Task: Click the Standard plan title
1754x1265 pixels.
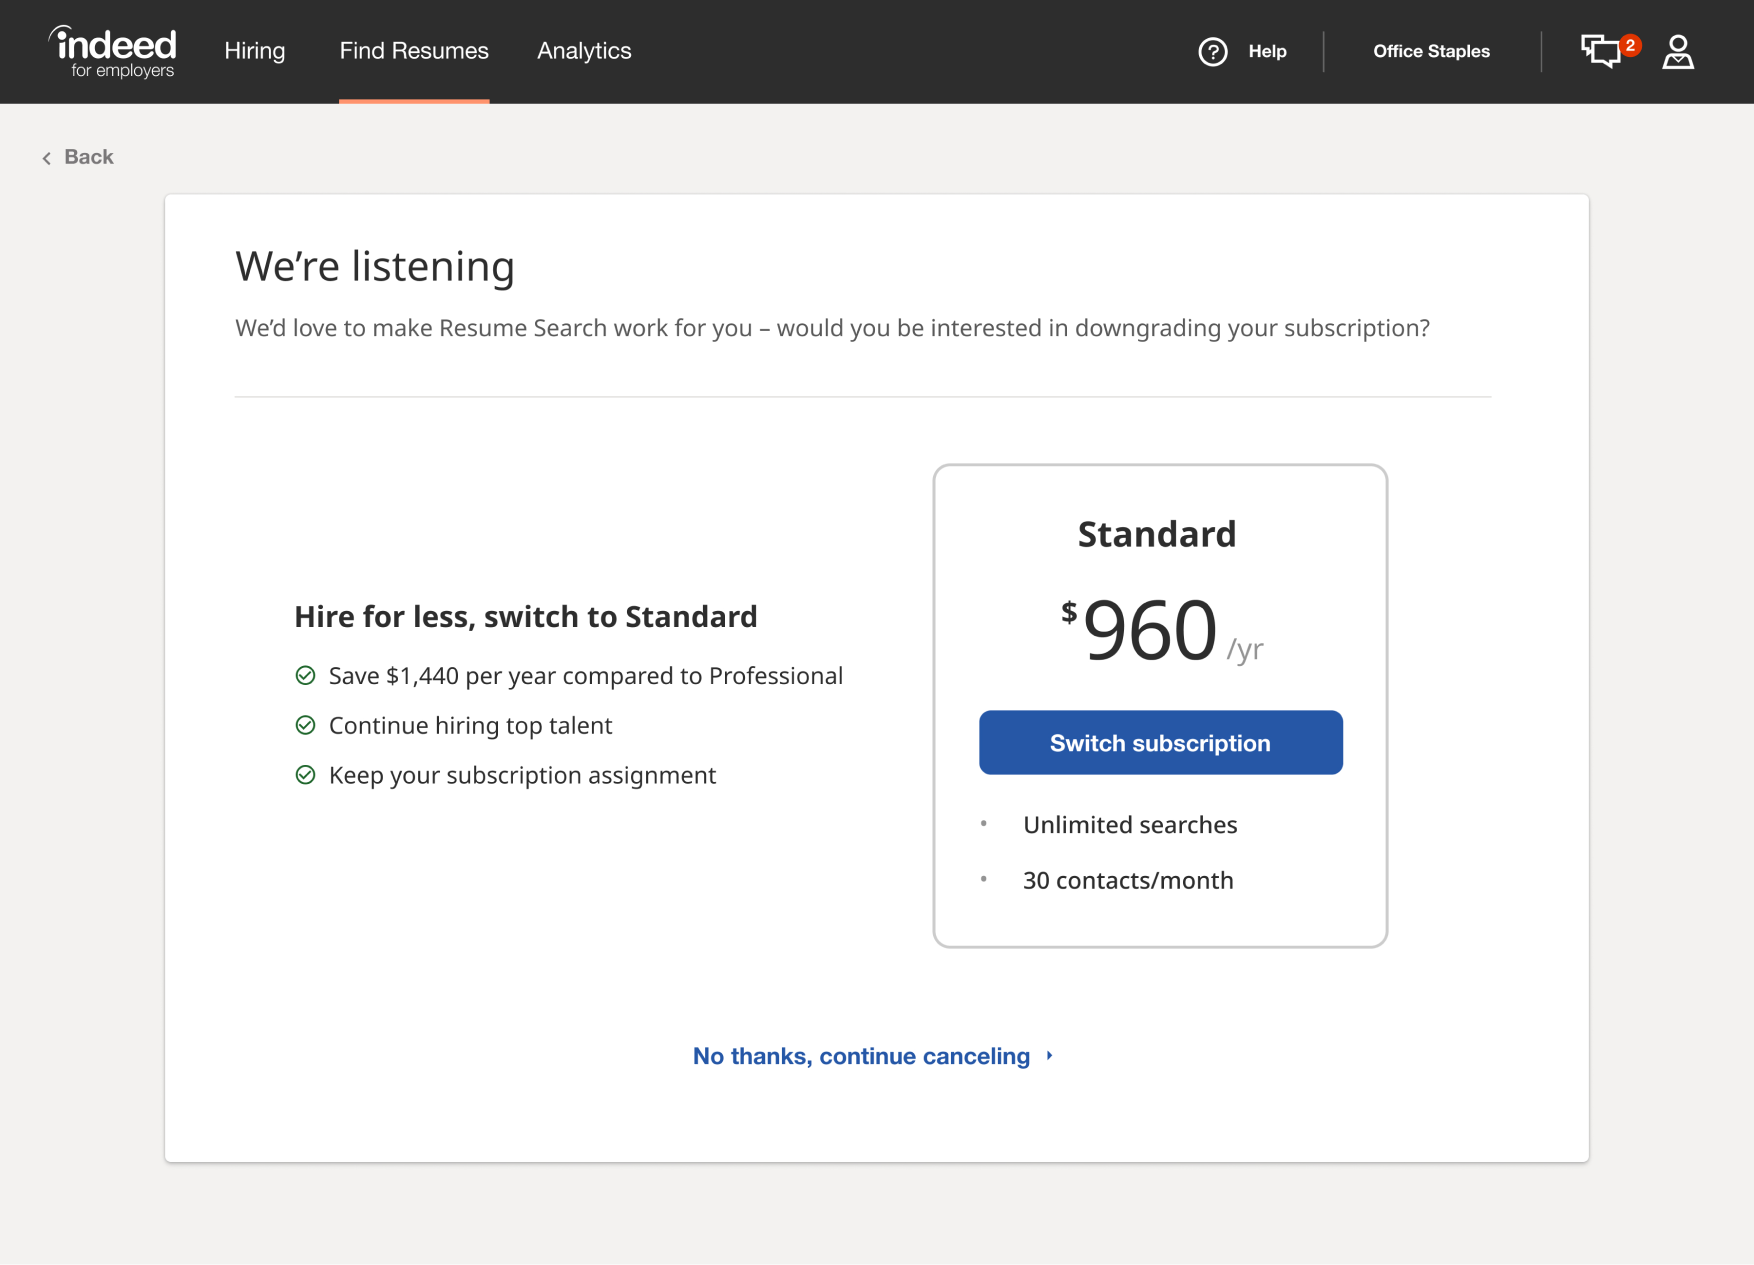Action: click(1157, 534)
